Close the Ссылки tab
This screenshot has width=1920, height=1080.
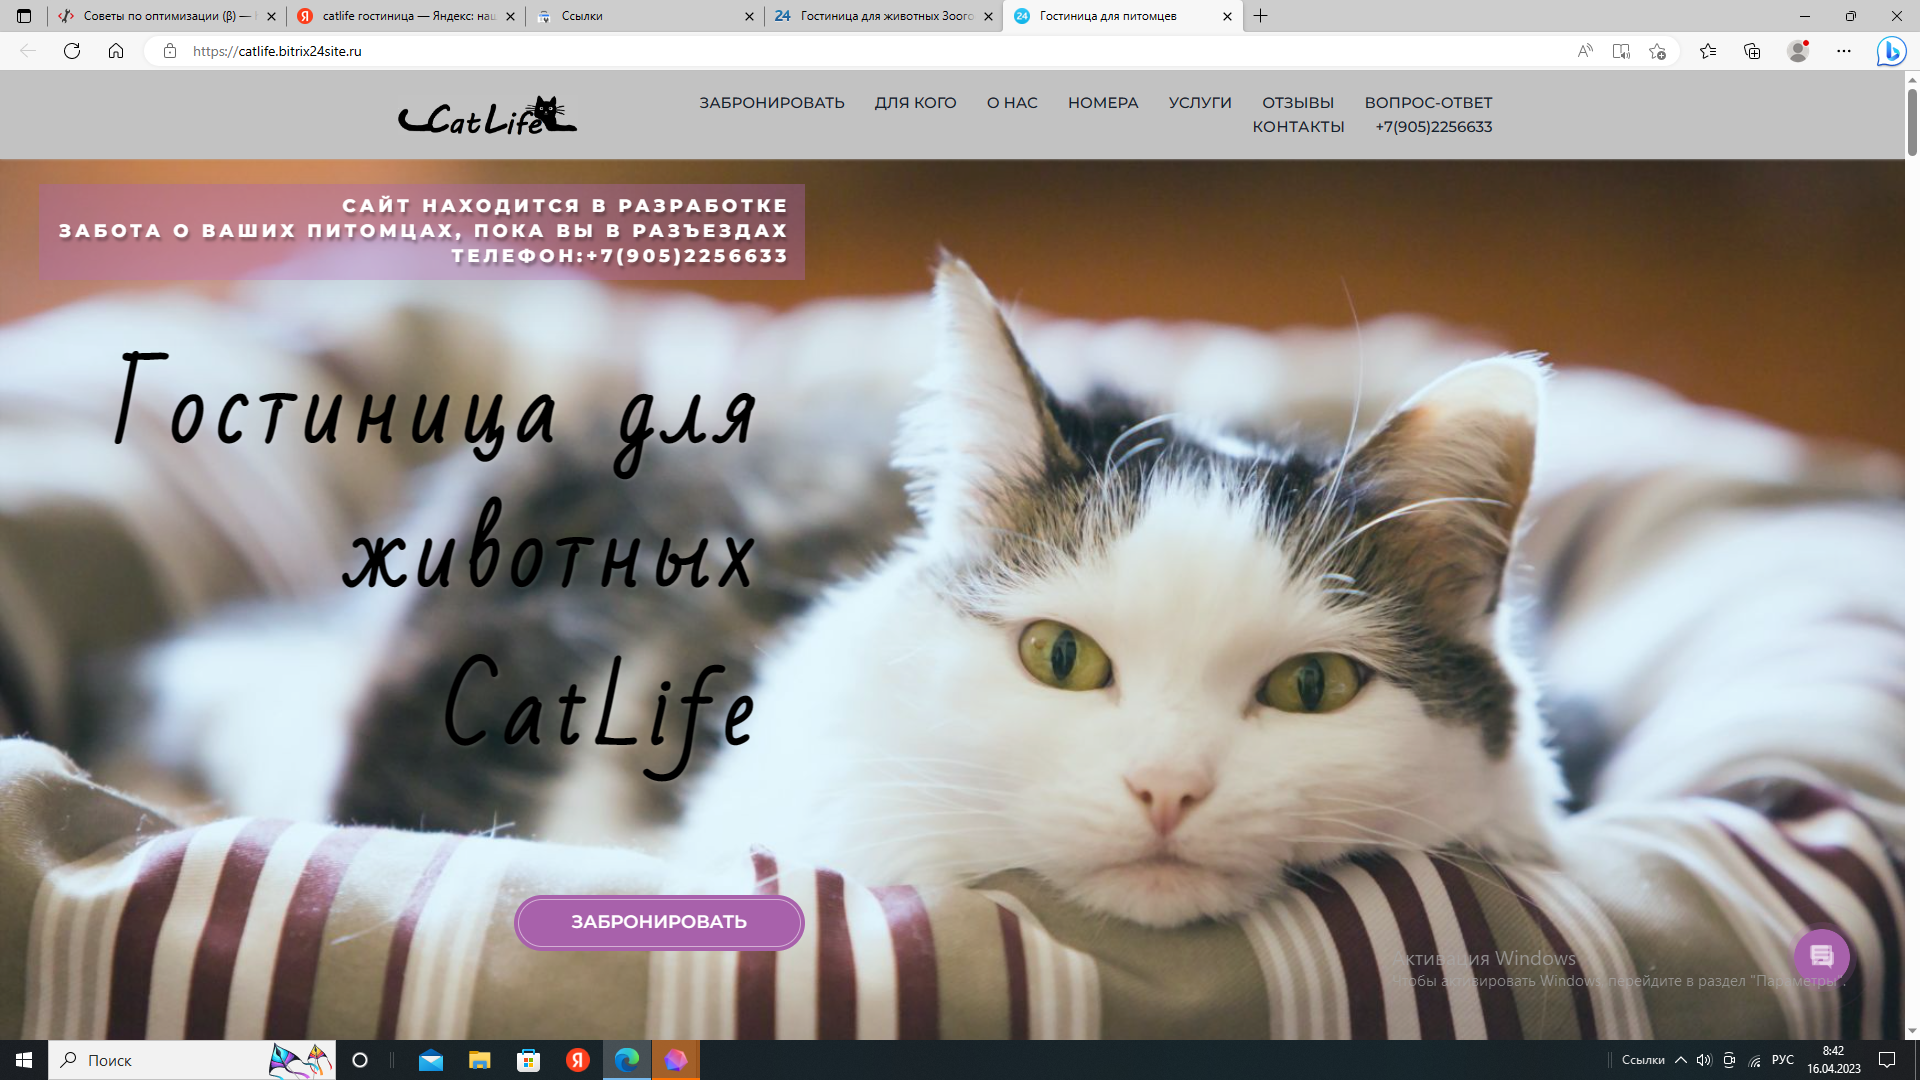750,16
